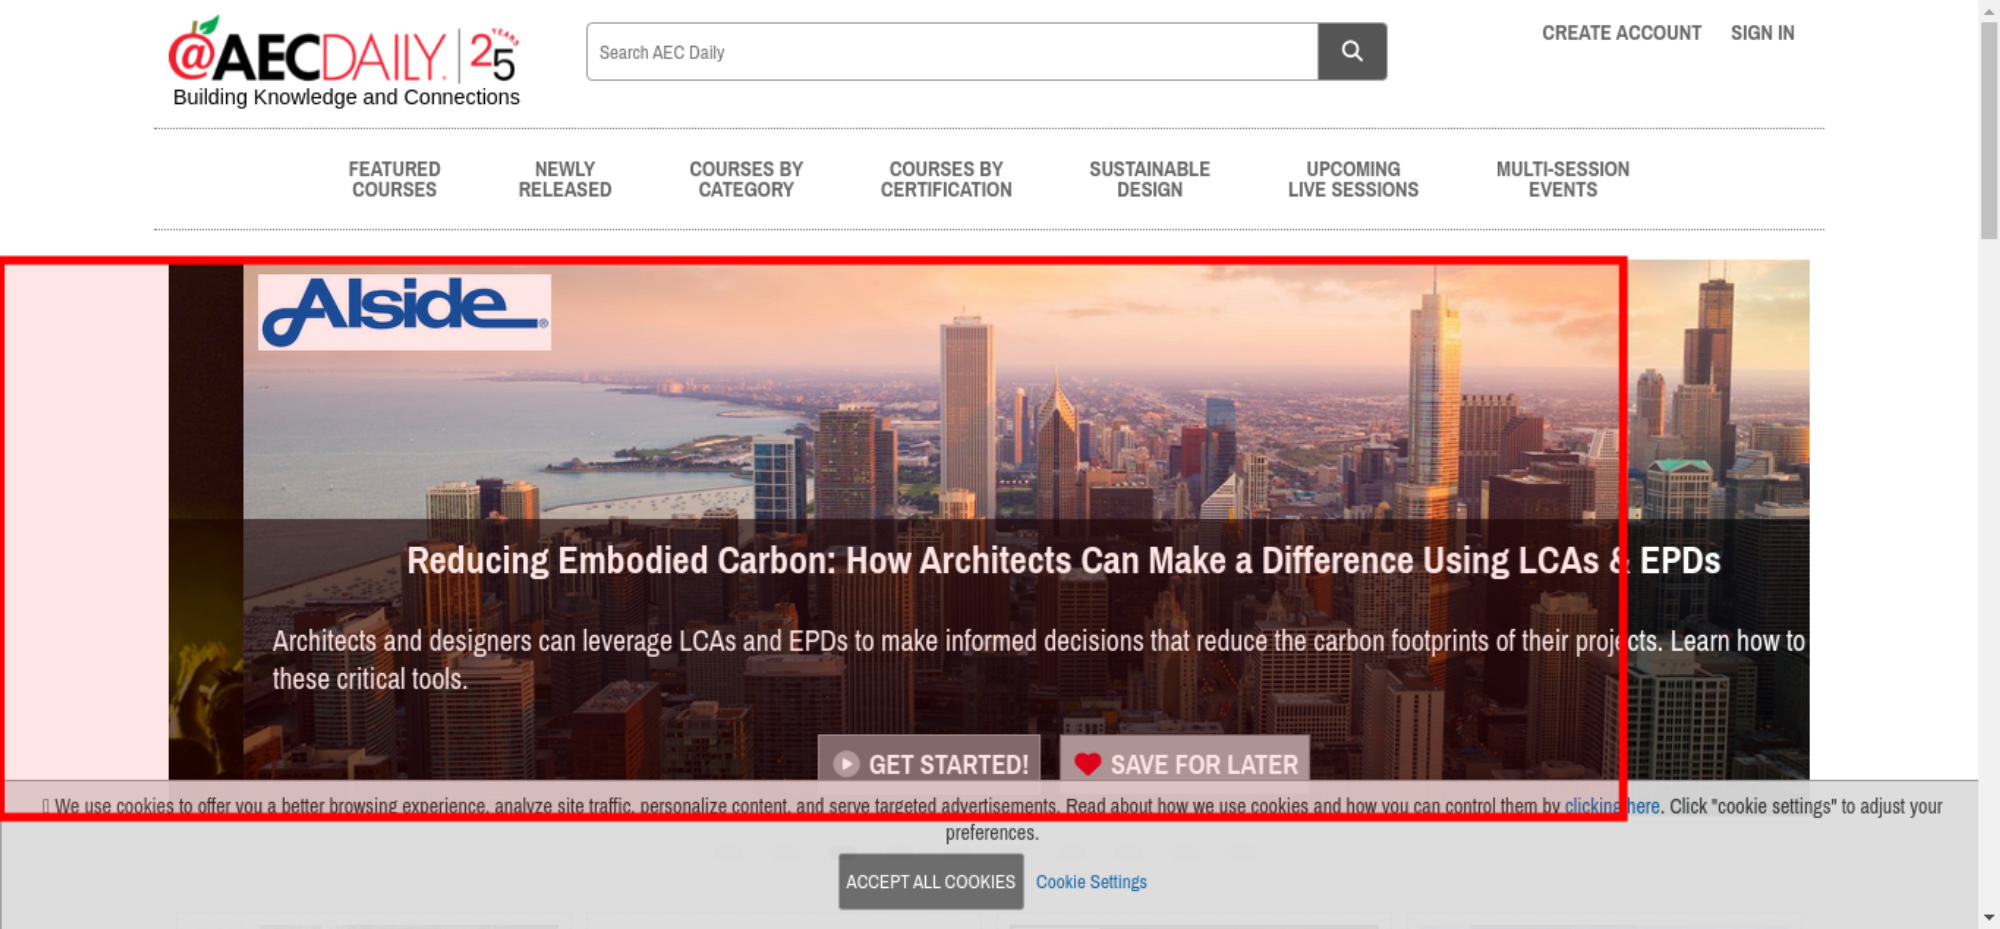Select Newly Released in navigation
2000x929 pixels.
point(564,180)
